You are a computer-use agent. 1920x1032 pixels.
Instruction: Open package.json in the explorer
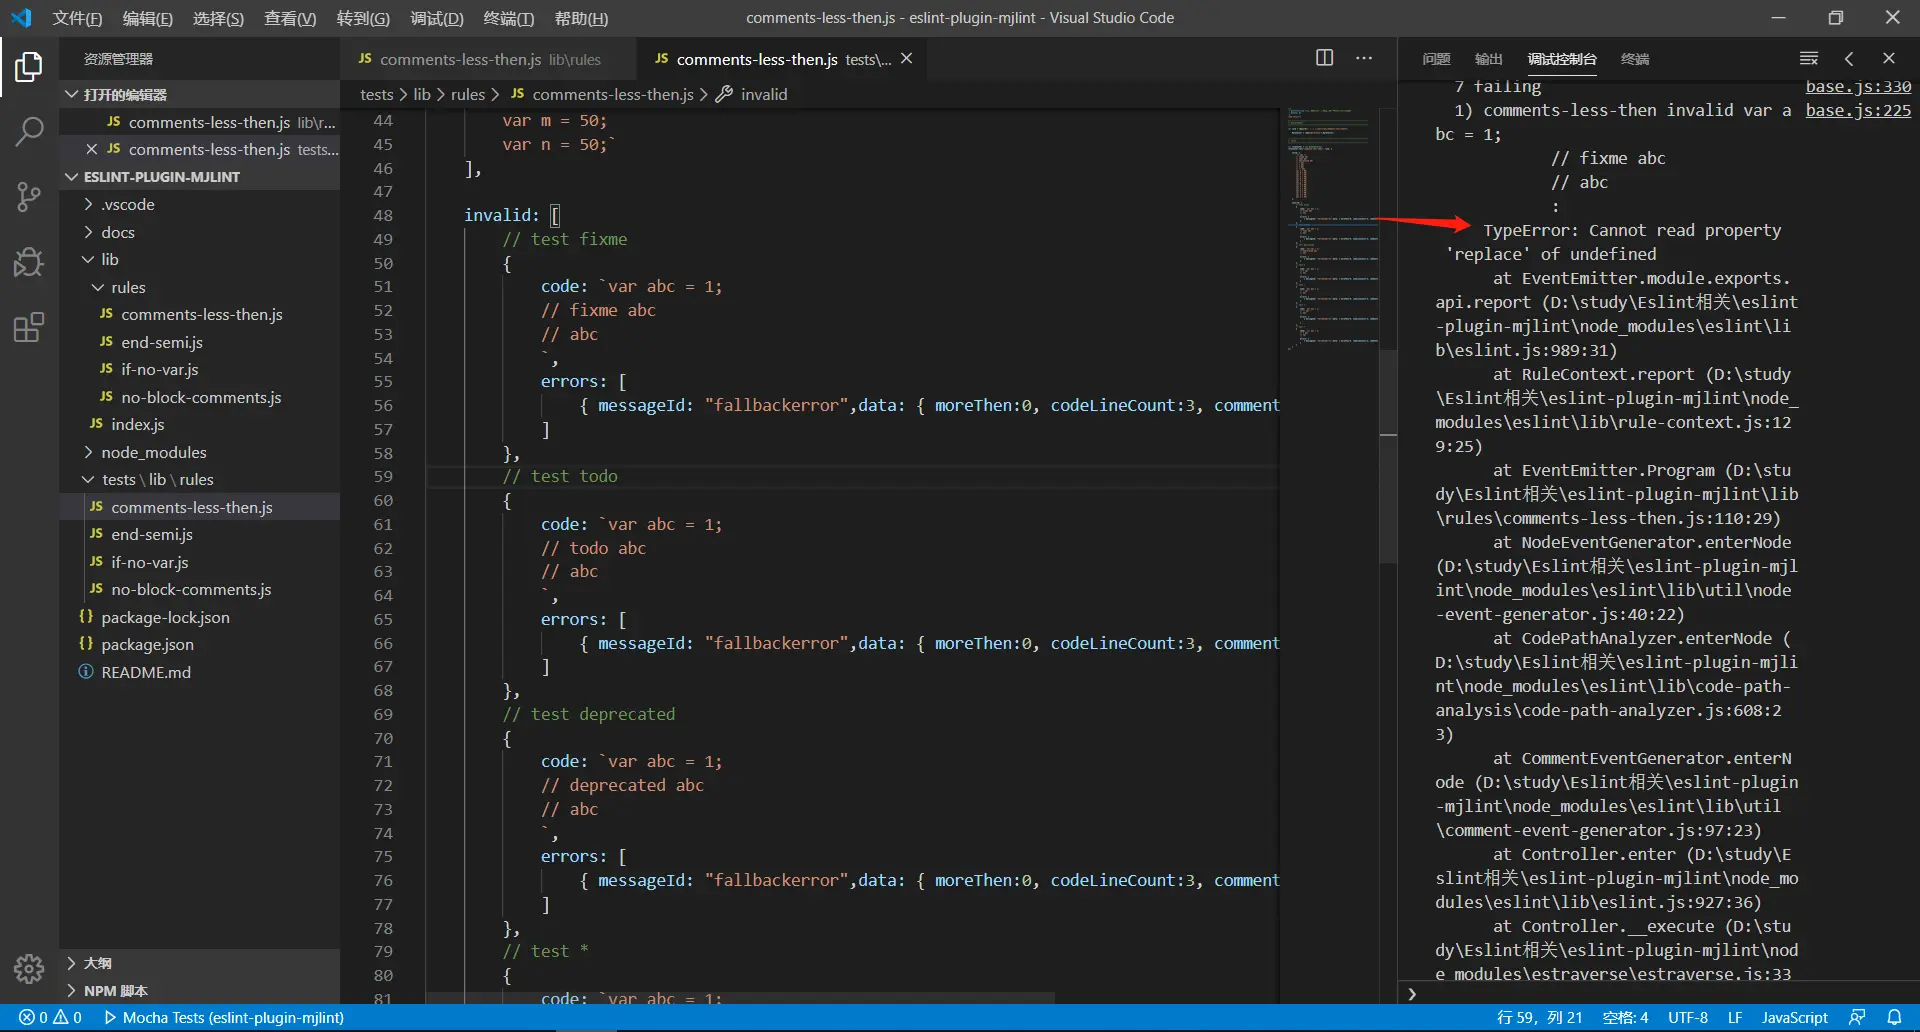147,644
